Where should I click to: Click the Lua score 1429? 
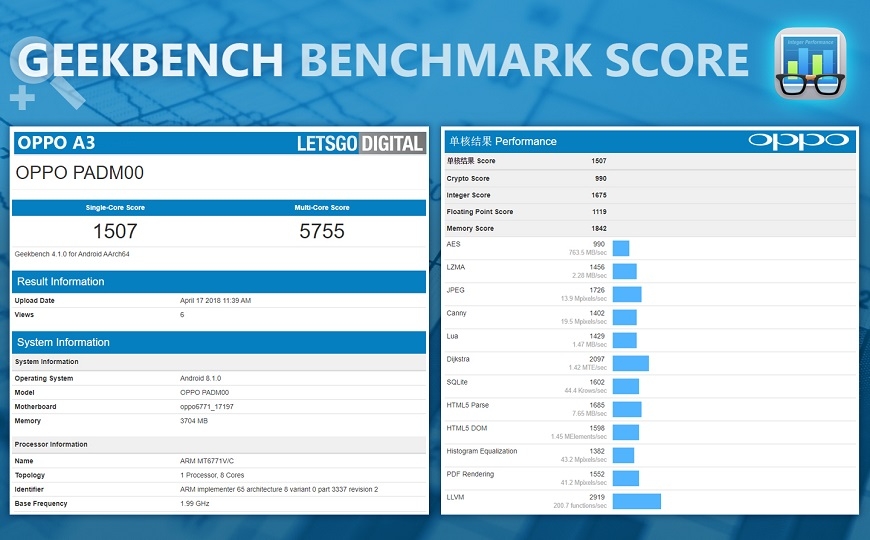click(597, 336)
